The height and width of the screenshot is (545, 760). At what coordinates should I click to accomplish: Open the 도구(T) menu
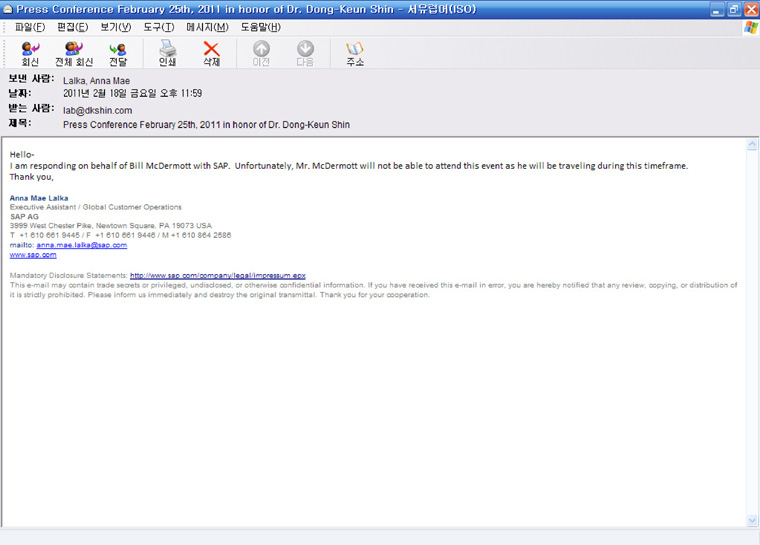[158, 26]
